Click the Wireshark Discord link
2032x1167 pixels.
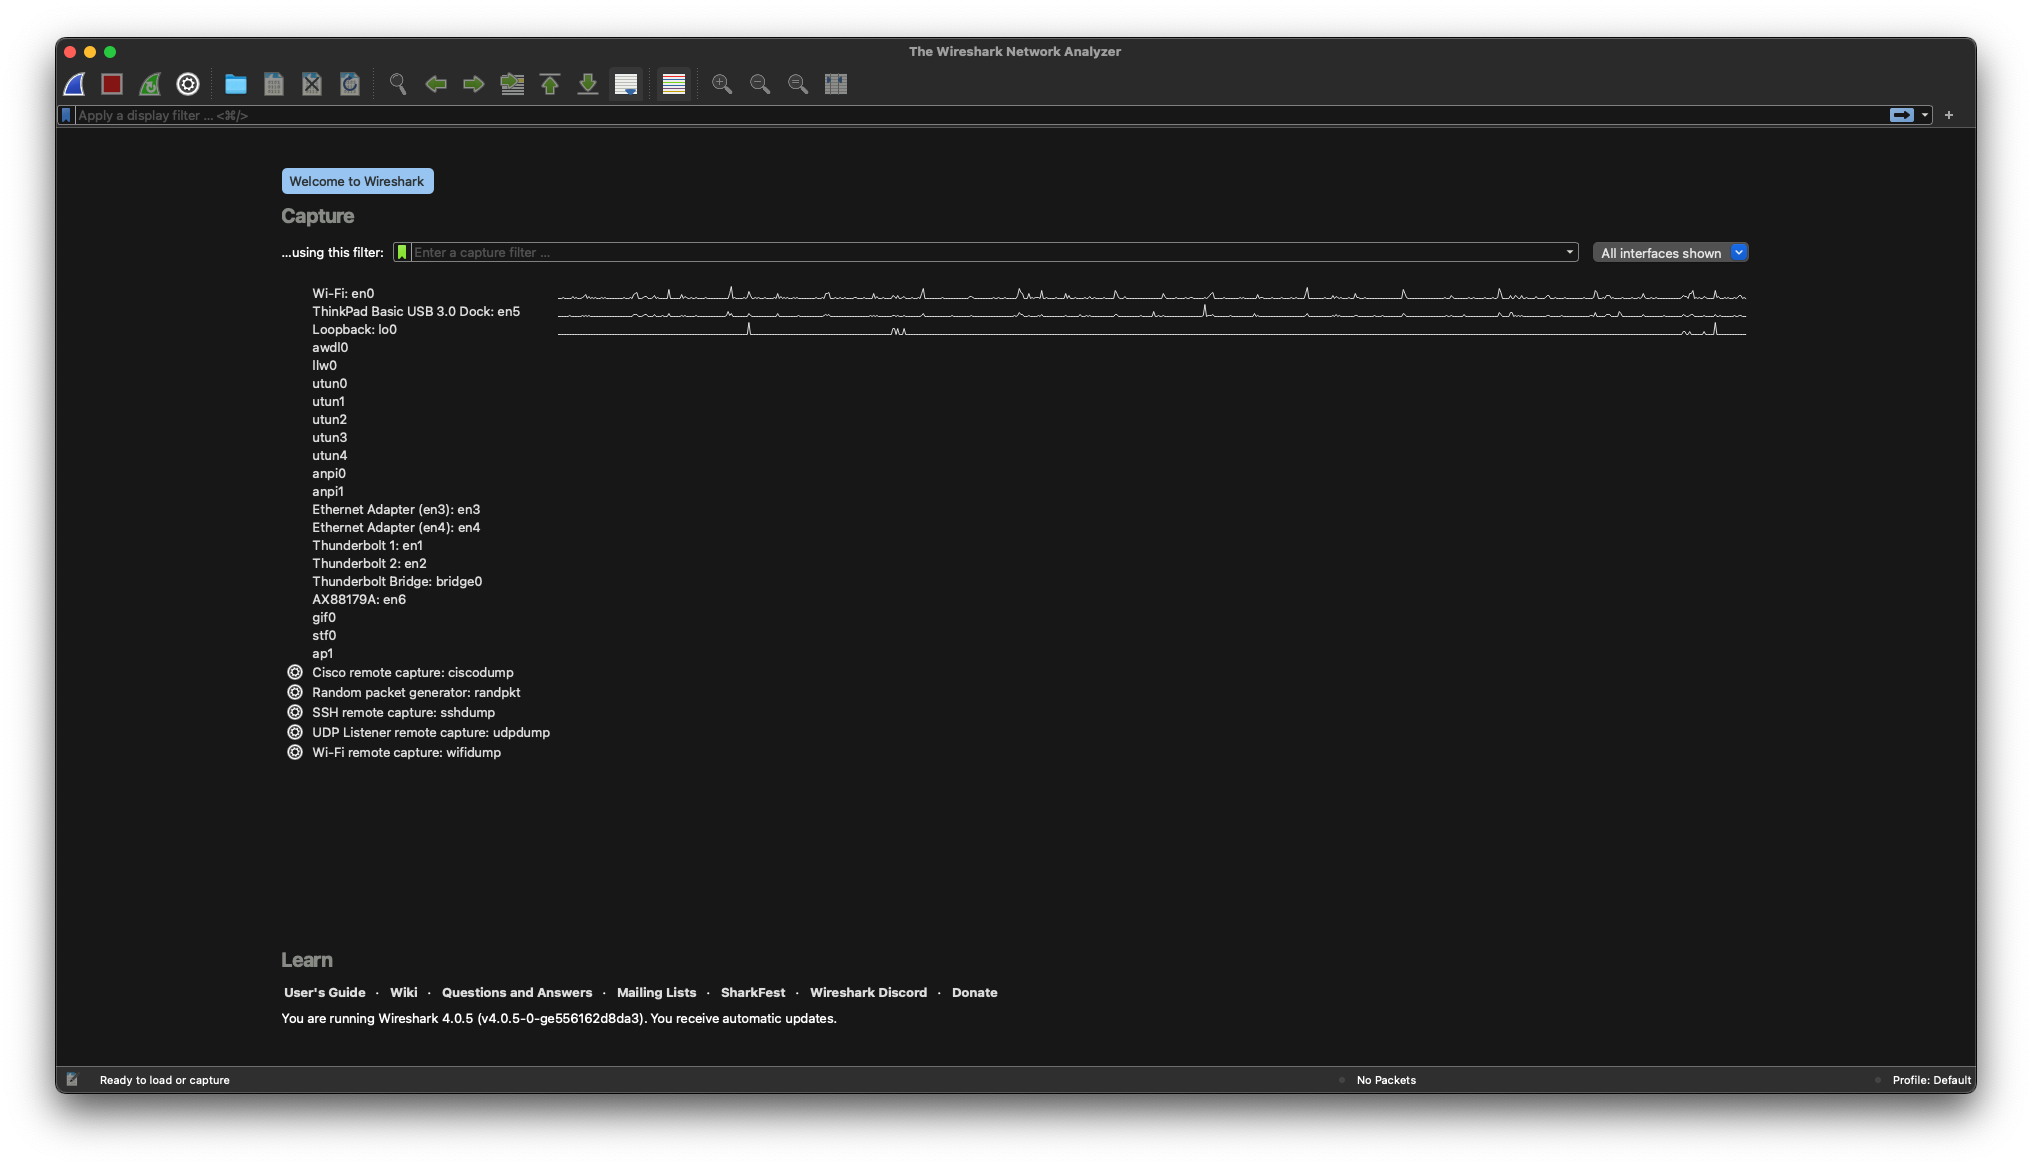pyautogui.click(x=868, y=993)
